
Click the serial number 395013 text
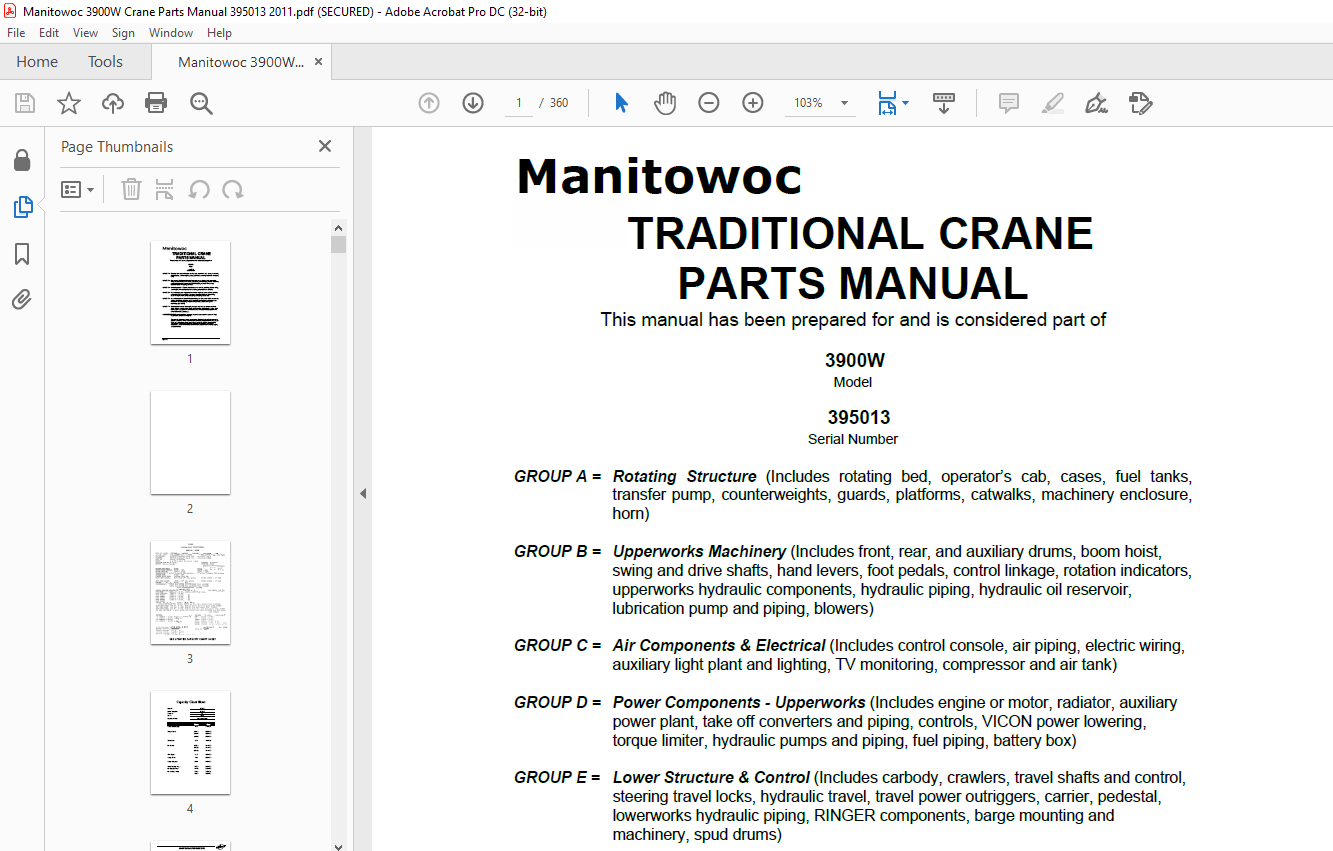pyautogui.click(x=858, y=417)
